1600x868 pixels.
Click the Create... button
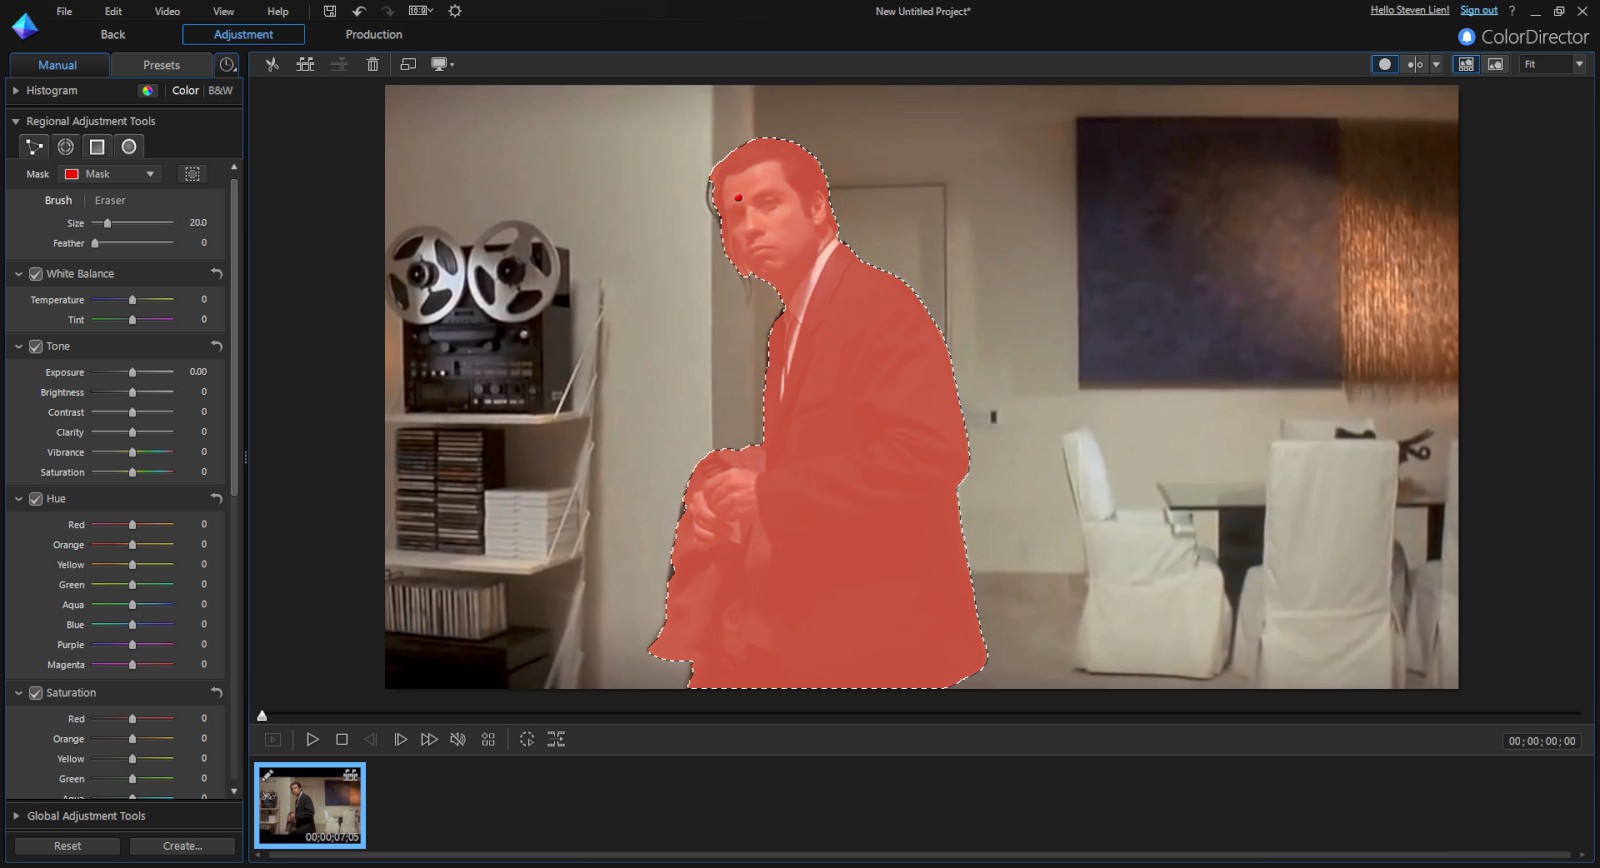tap(182, 846)
